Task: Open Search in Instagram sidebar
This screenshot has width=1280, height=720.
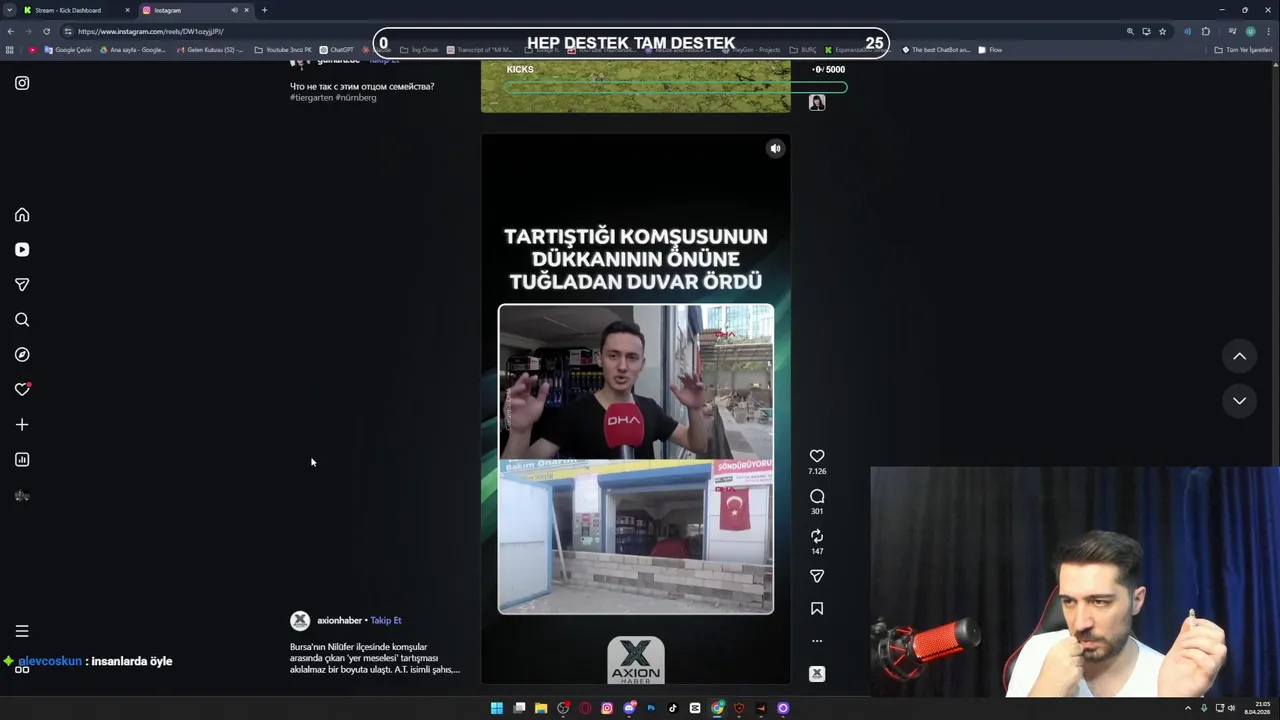Action: coord(22,320)
